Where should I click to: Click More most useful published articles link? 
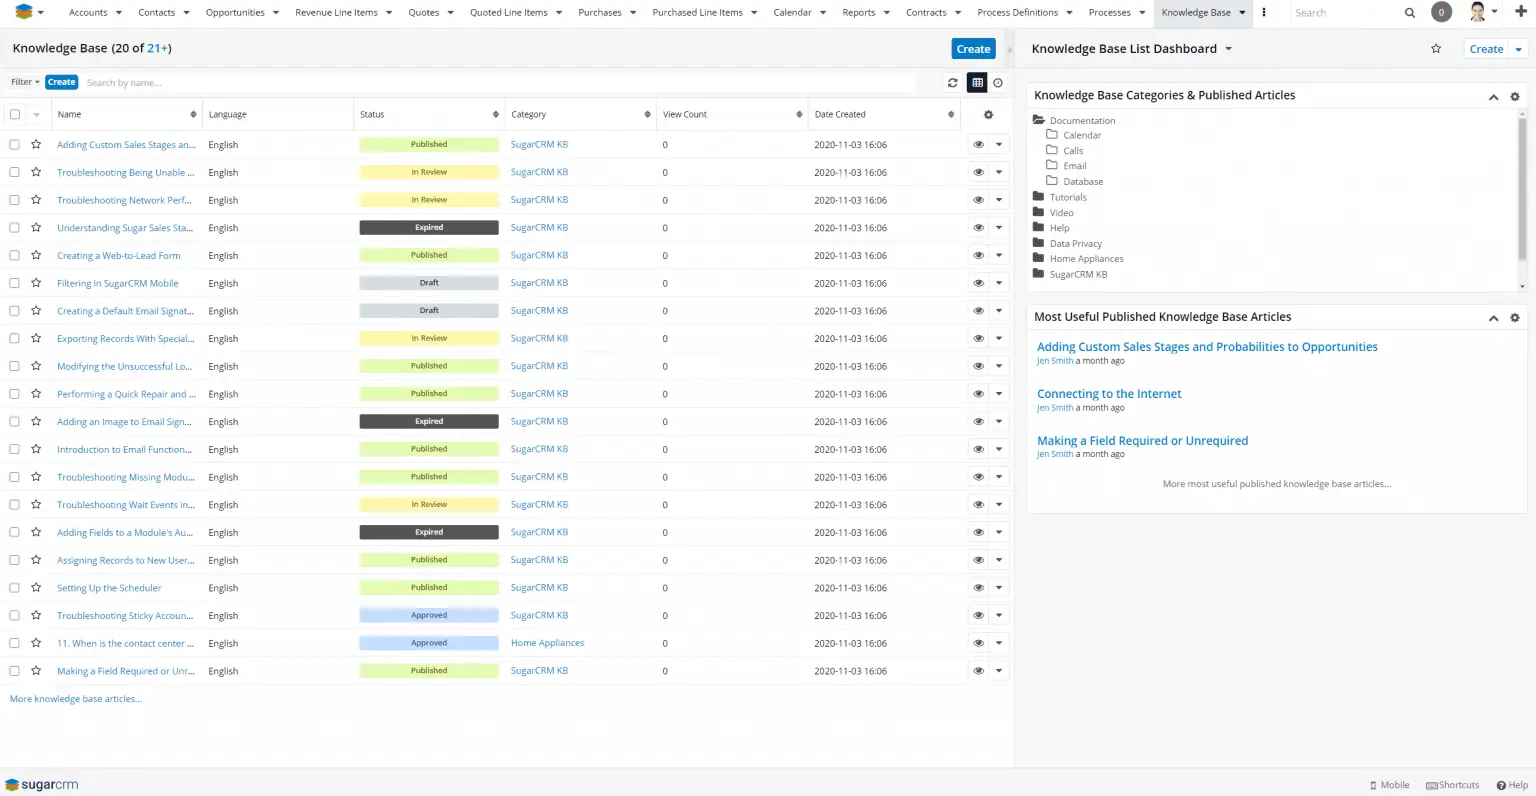coord(1276,484)
